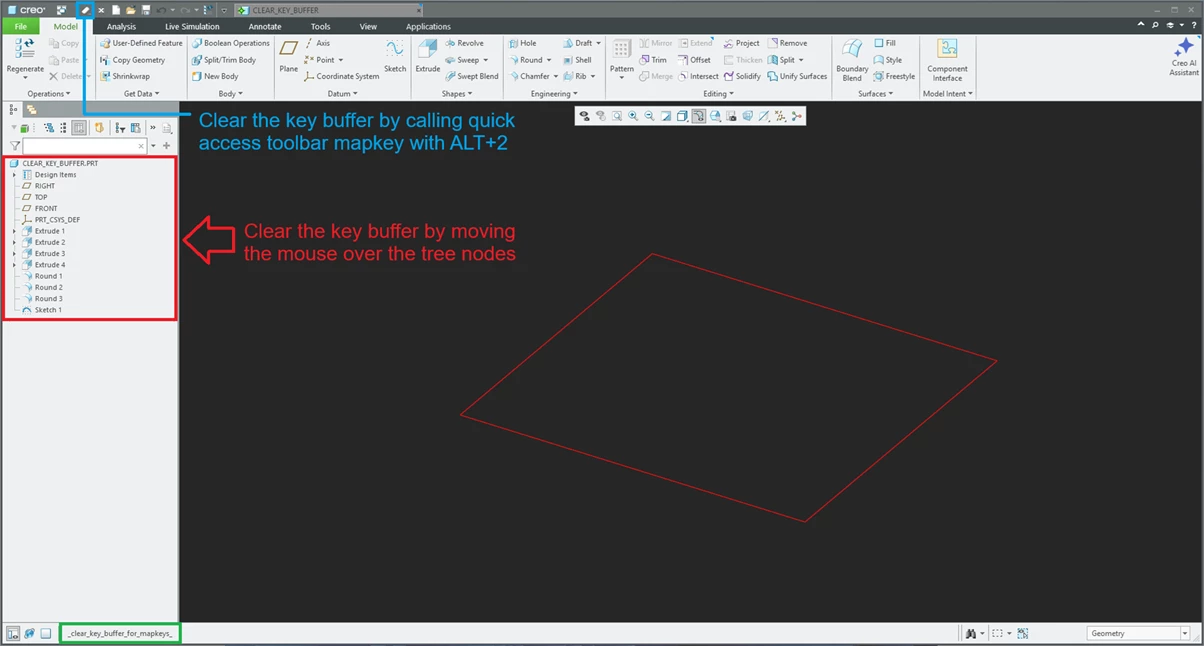The image size is (1204, 646).
Task: Create a datum Plane
Action: click(289, 57)
